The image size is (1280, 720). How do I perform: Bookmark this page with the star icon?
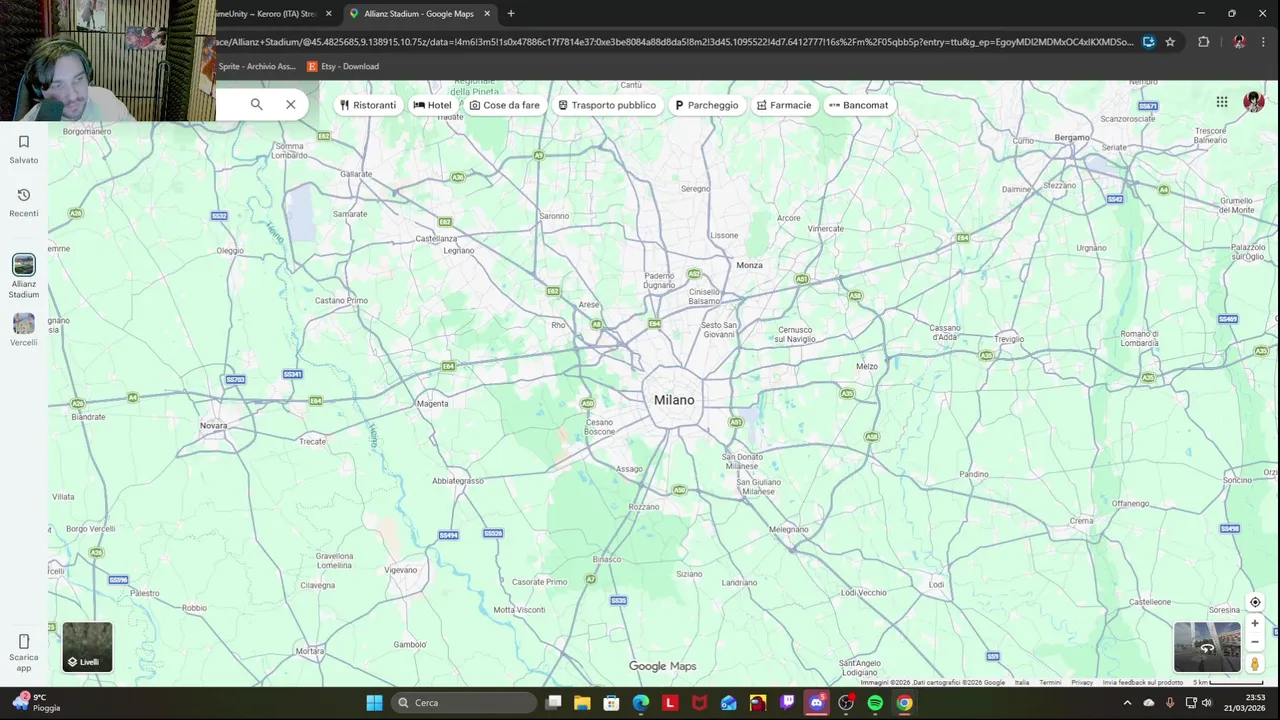coord(1170,42)
